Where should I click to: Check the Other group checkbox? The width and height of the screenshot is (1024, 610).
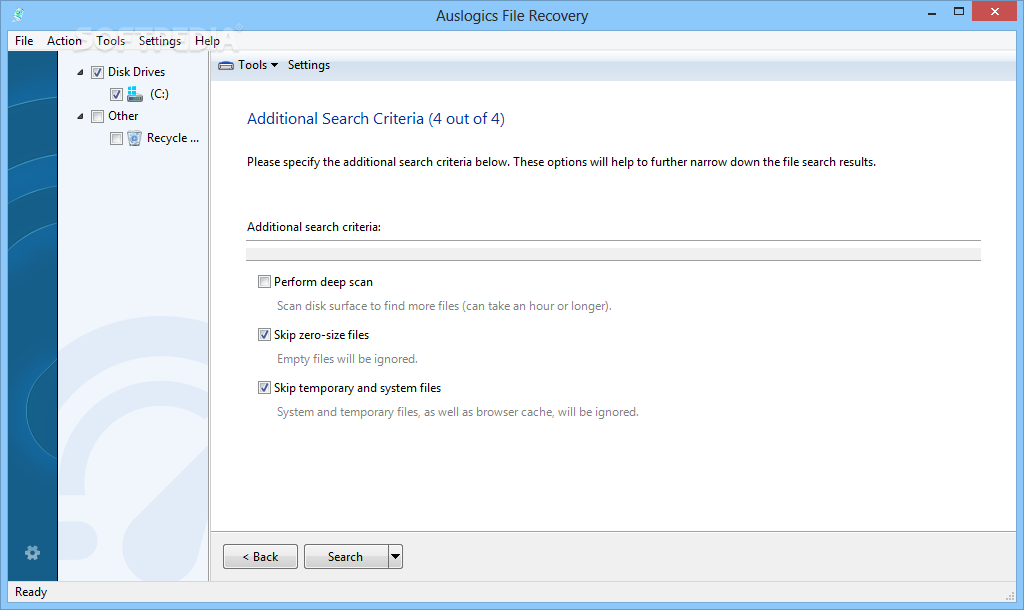(x=97, y=116)
